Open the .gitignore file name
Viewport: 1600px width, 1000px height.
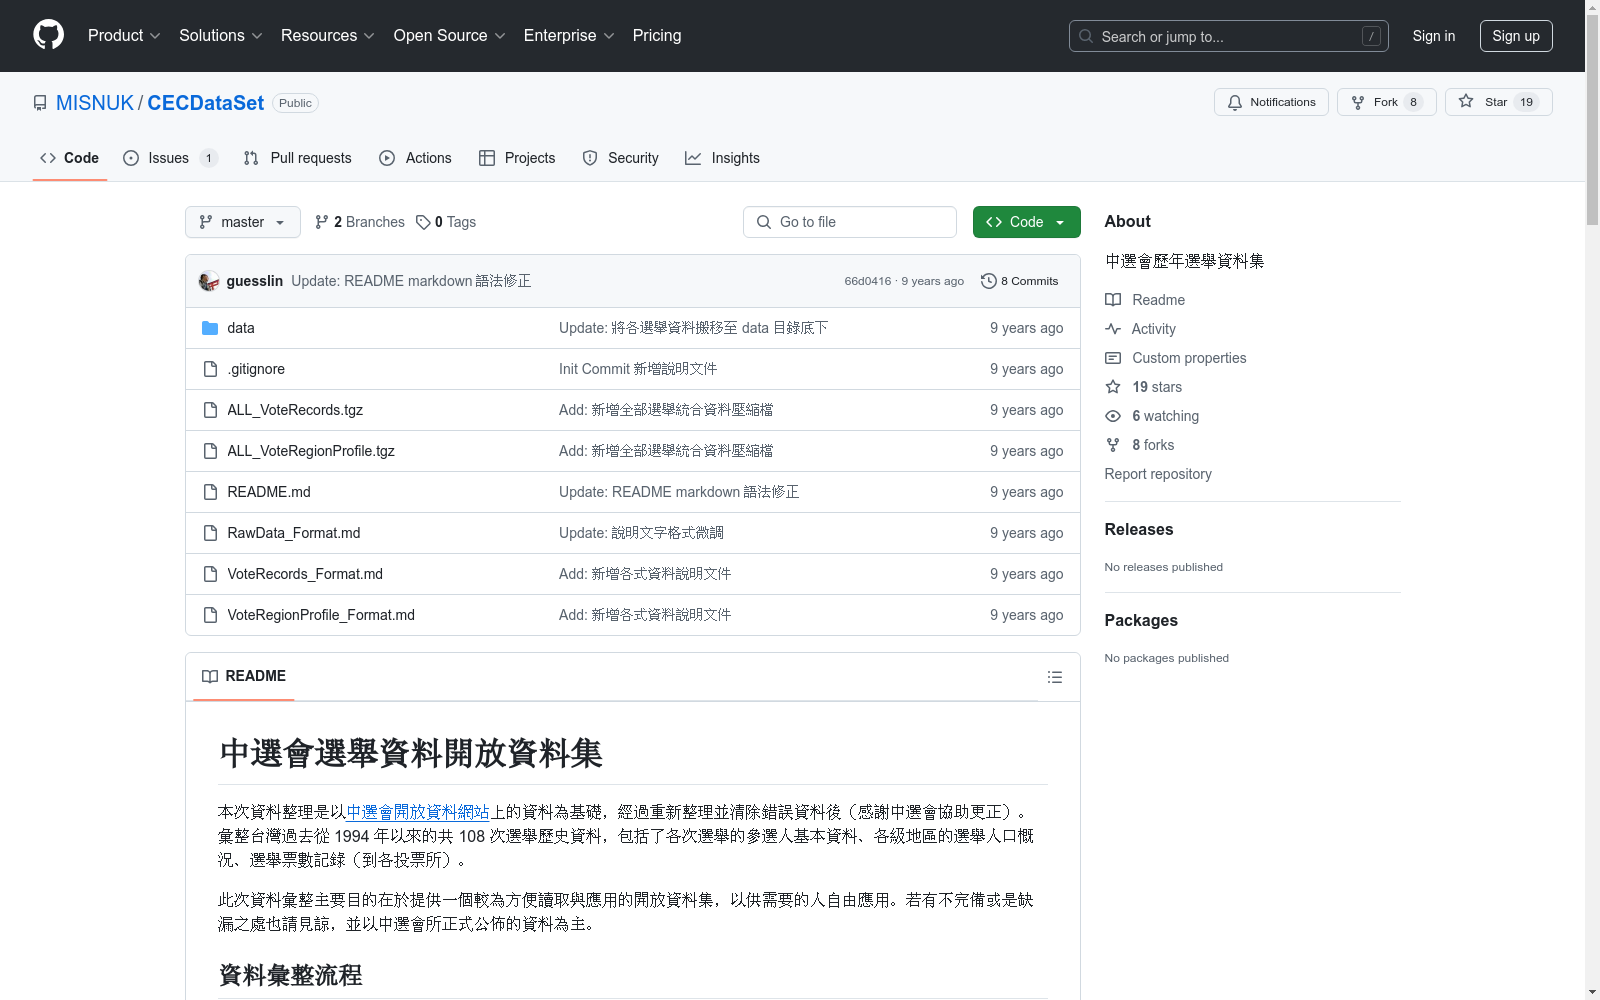coord(256,369)
